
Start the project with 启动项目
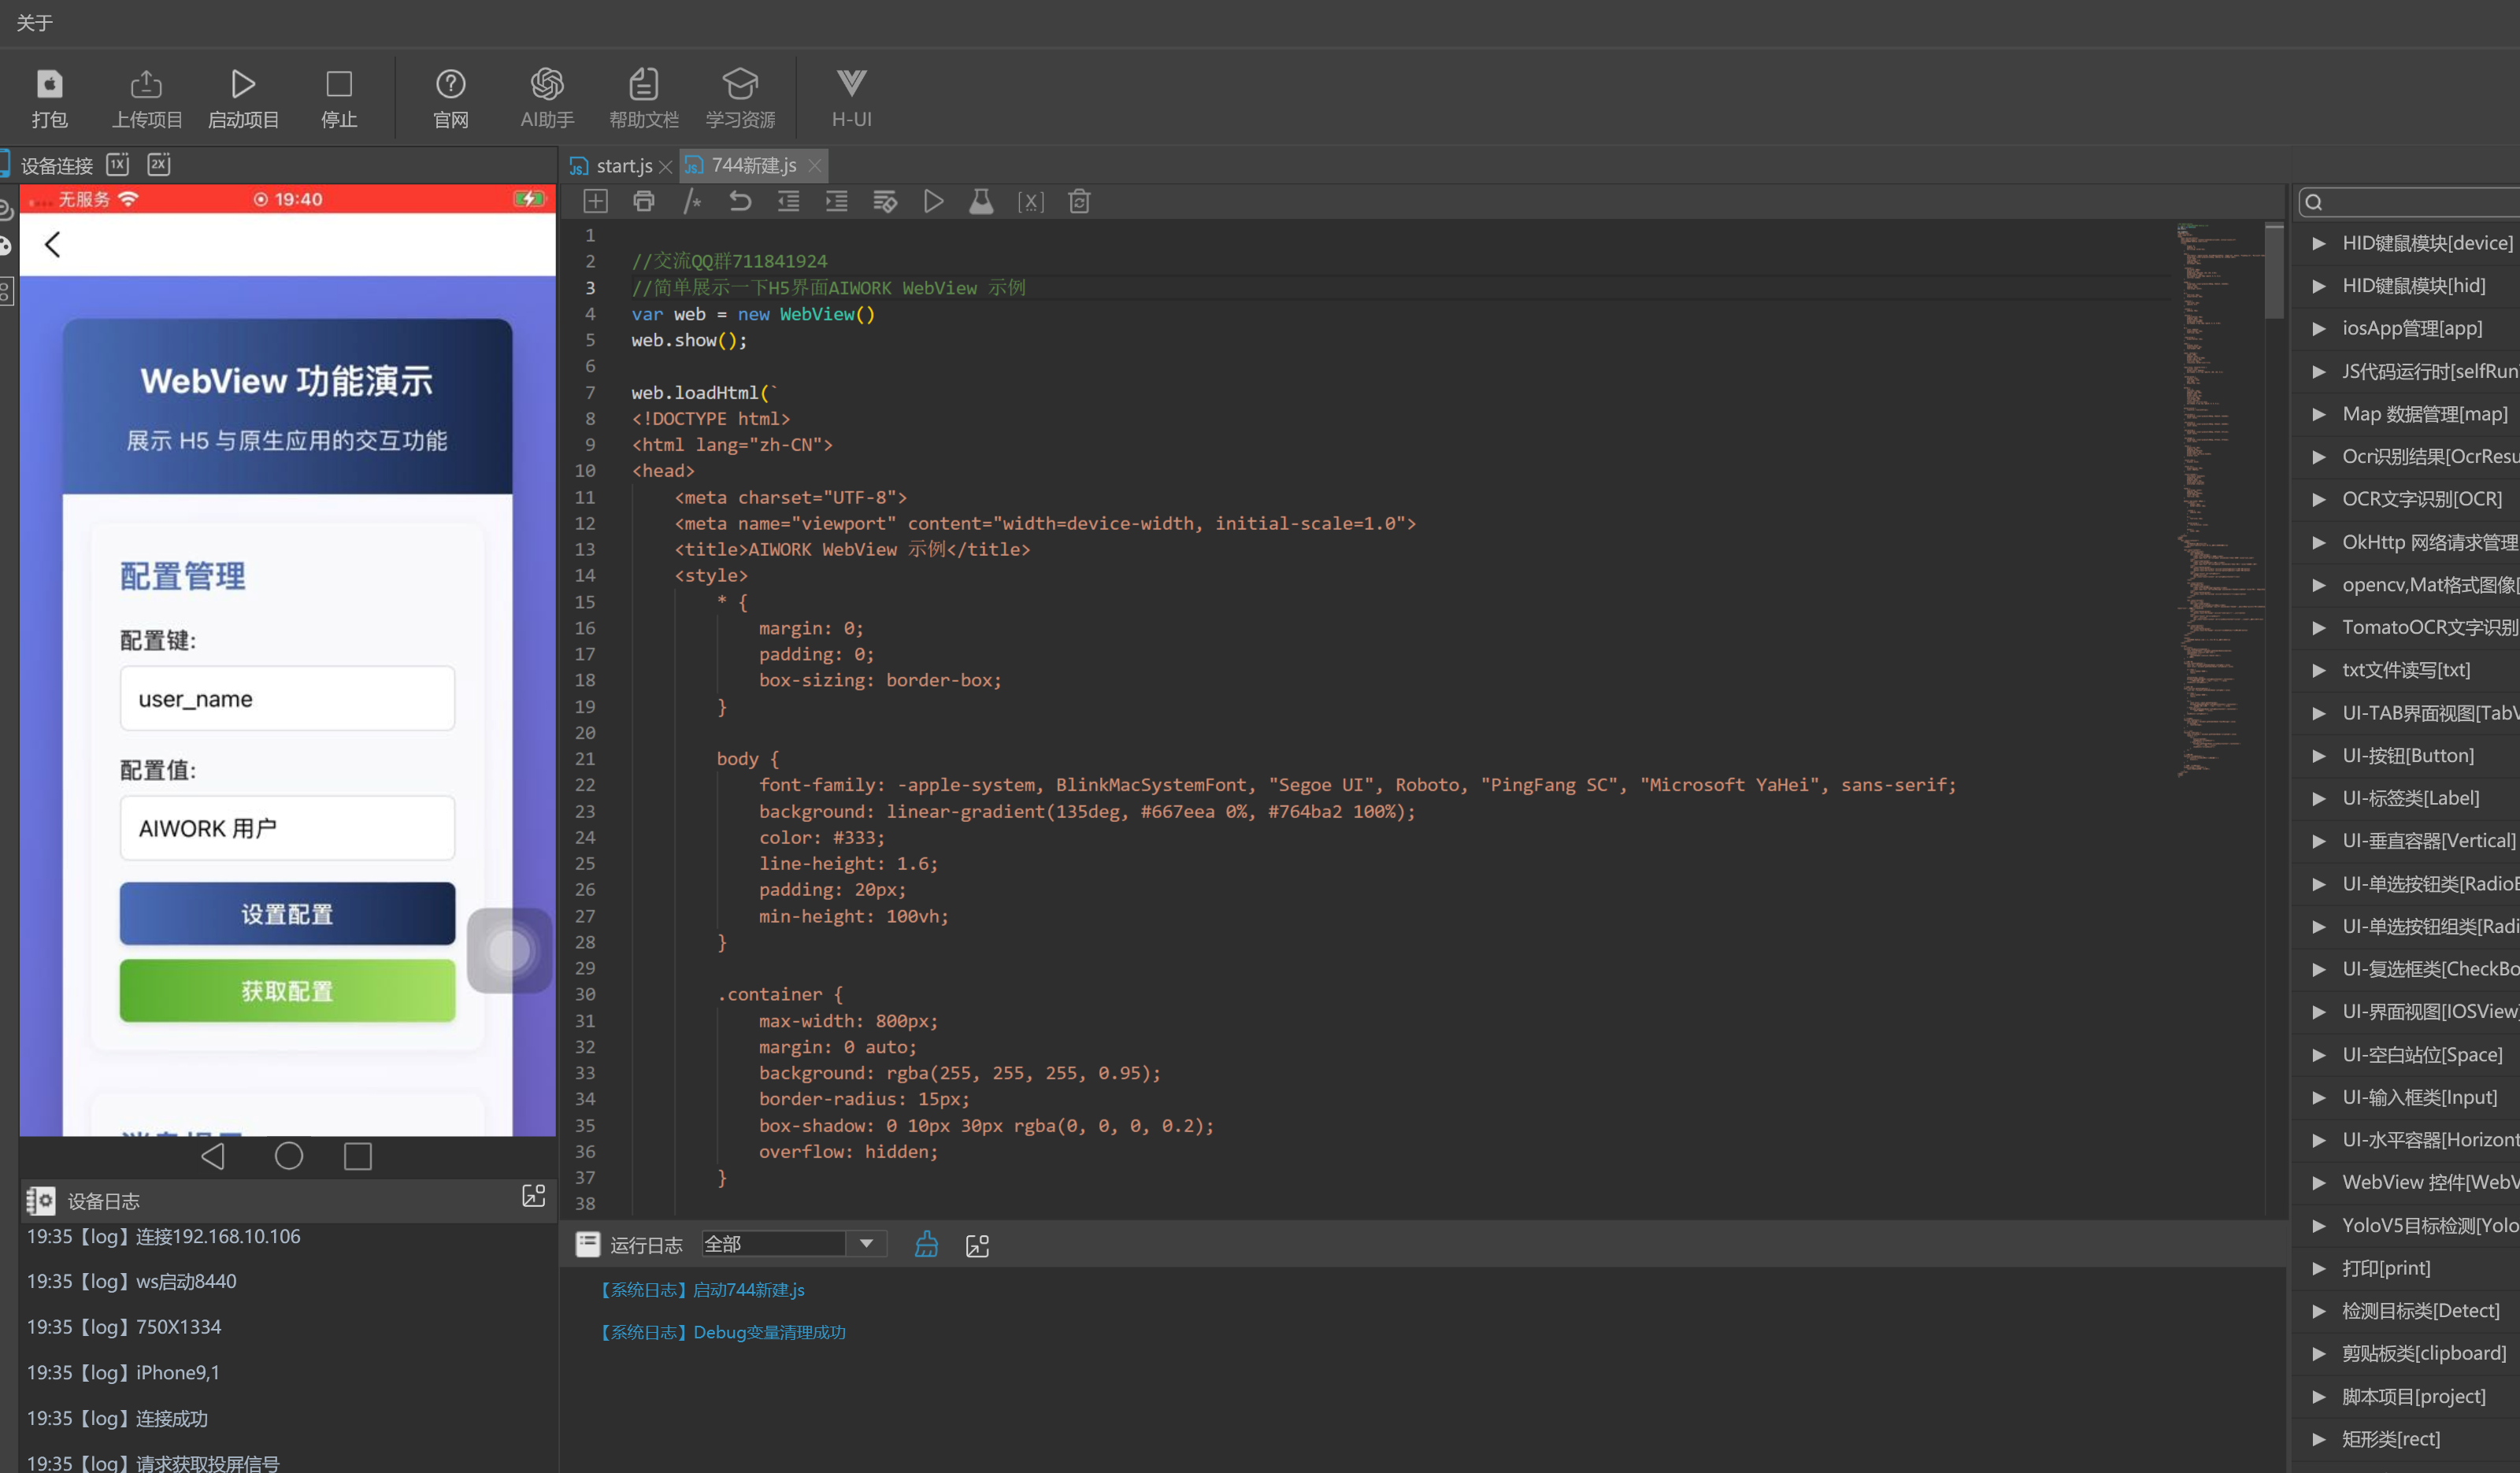[243, 97]
